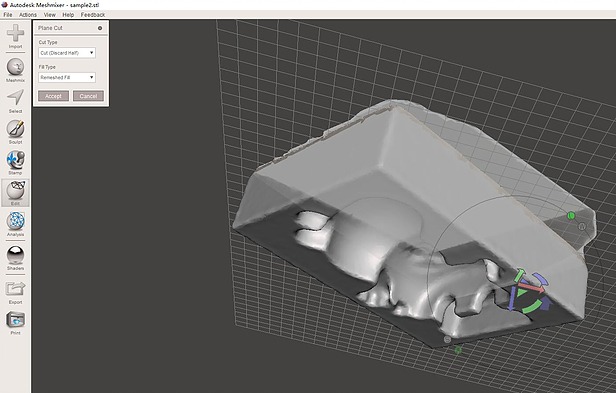Click the Export folder icon
616x393 pixels.
point(15,289)
